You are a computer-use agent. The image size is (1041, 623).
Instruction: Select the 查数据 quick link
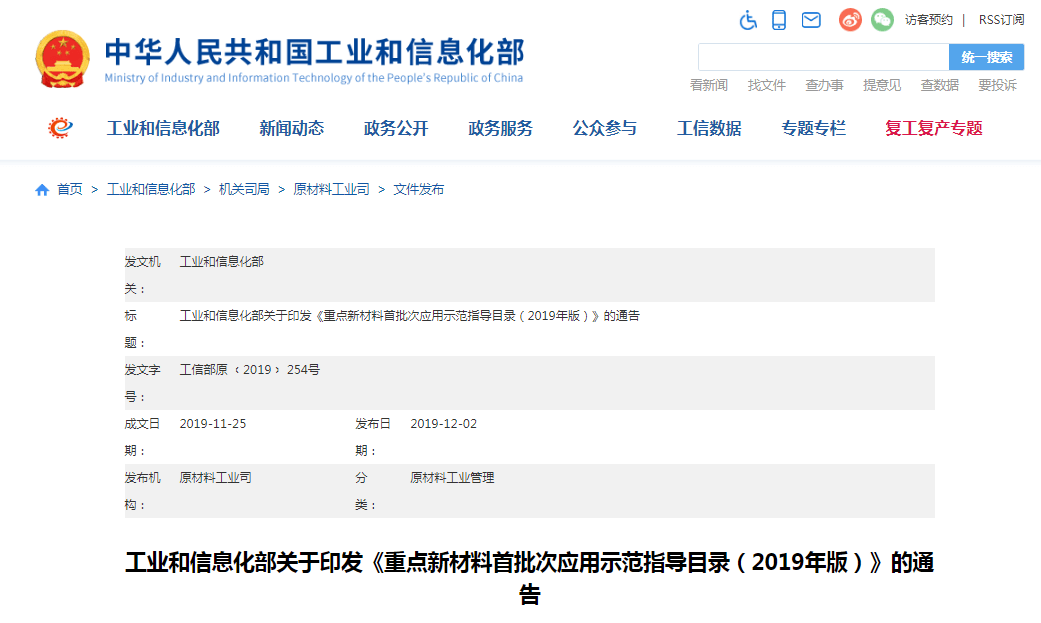pos(939,85)
